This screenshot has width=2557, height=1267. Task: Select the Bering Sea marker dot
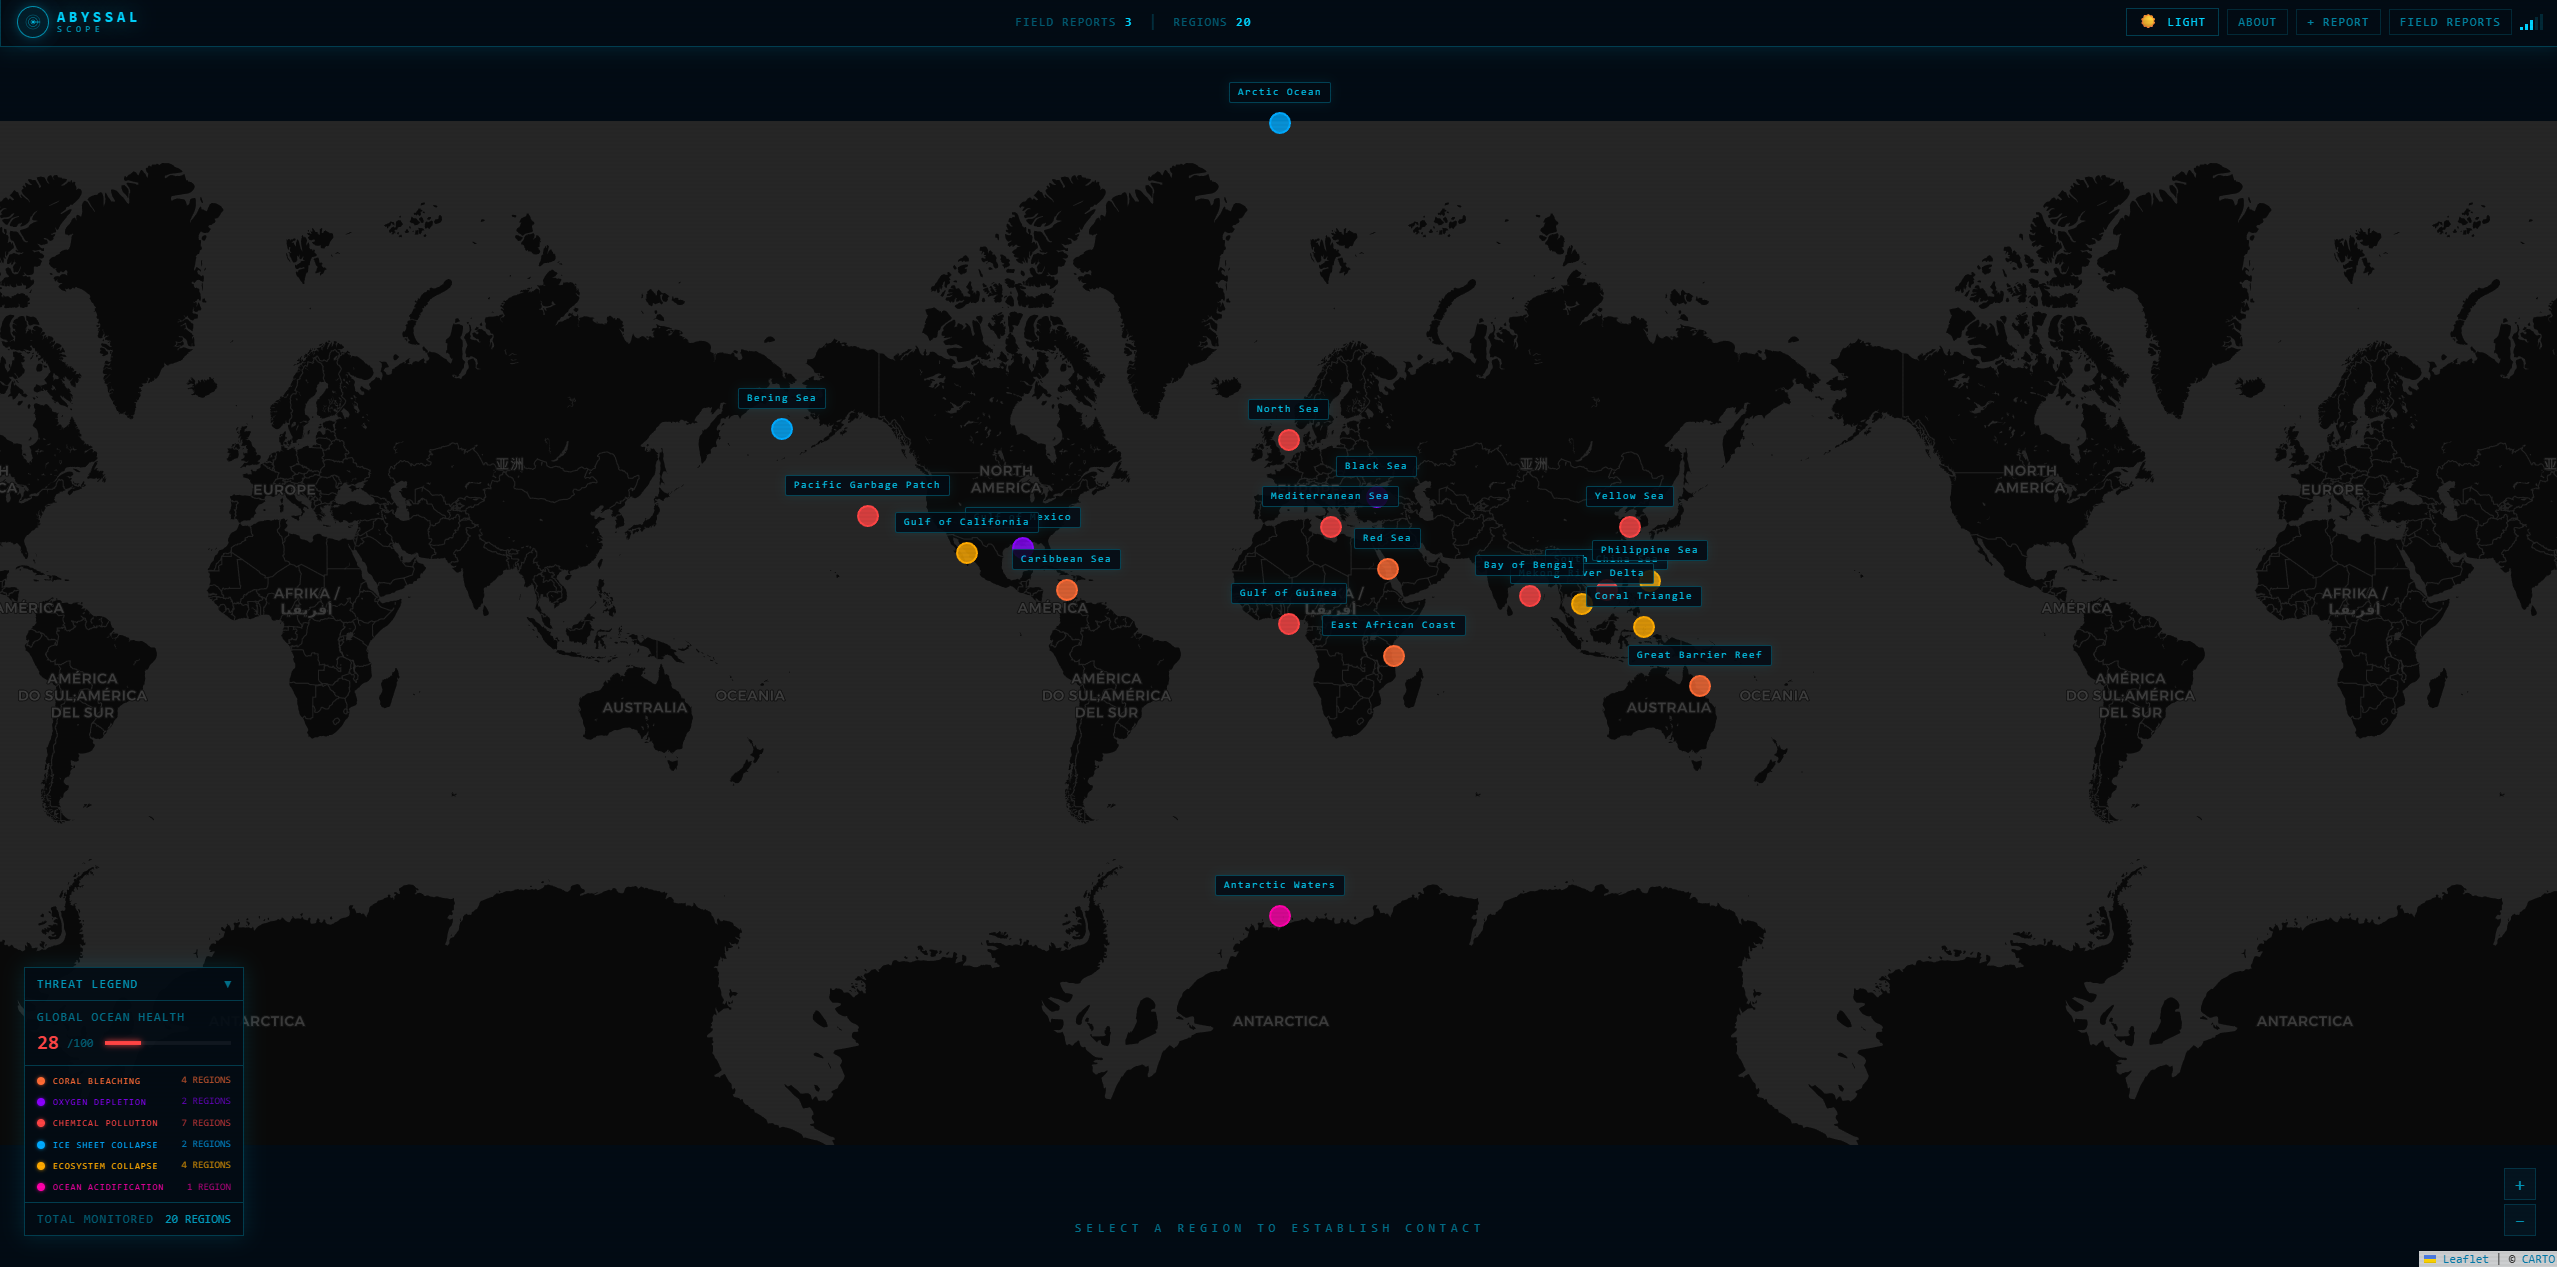[782, 429]
